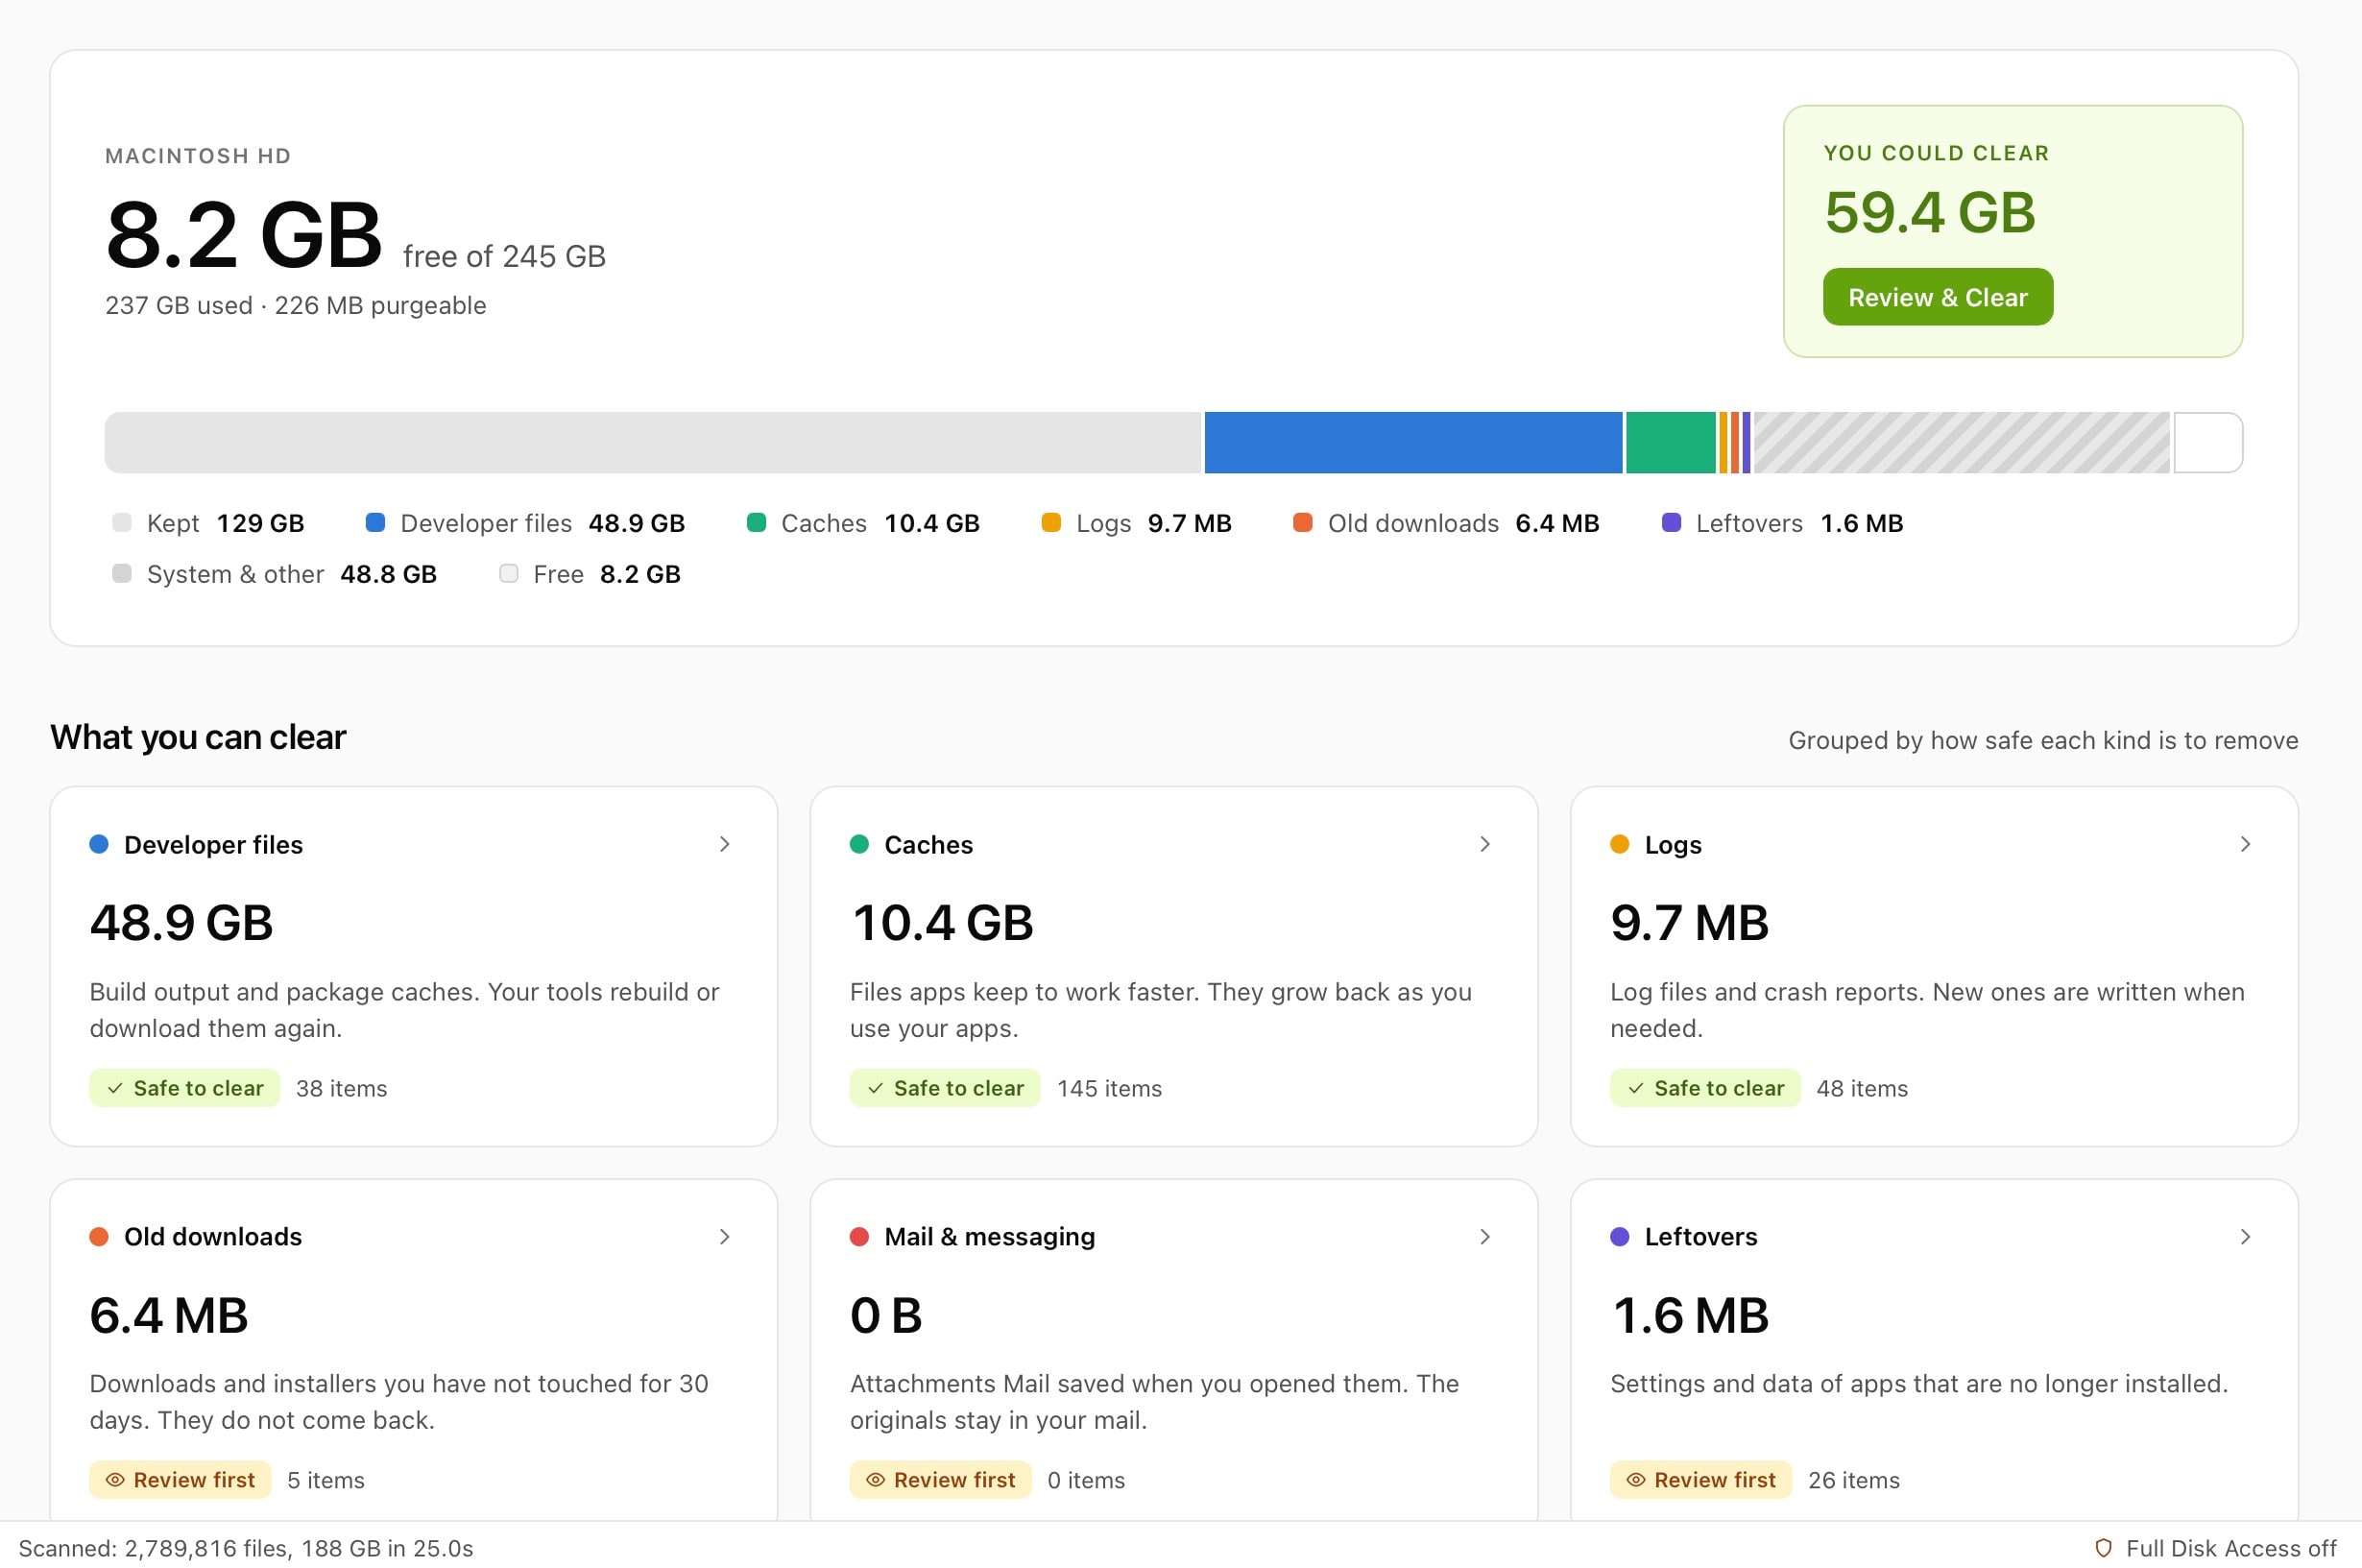Click the shield icon beside Full Disk Access off
Viewport: 2362px width, 1568px height.
[2103, 1548]
